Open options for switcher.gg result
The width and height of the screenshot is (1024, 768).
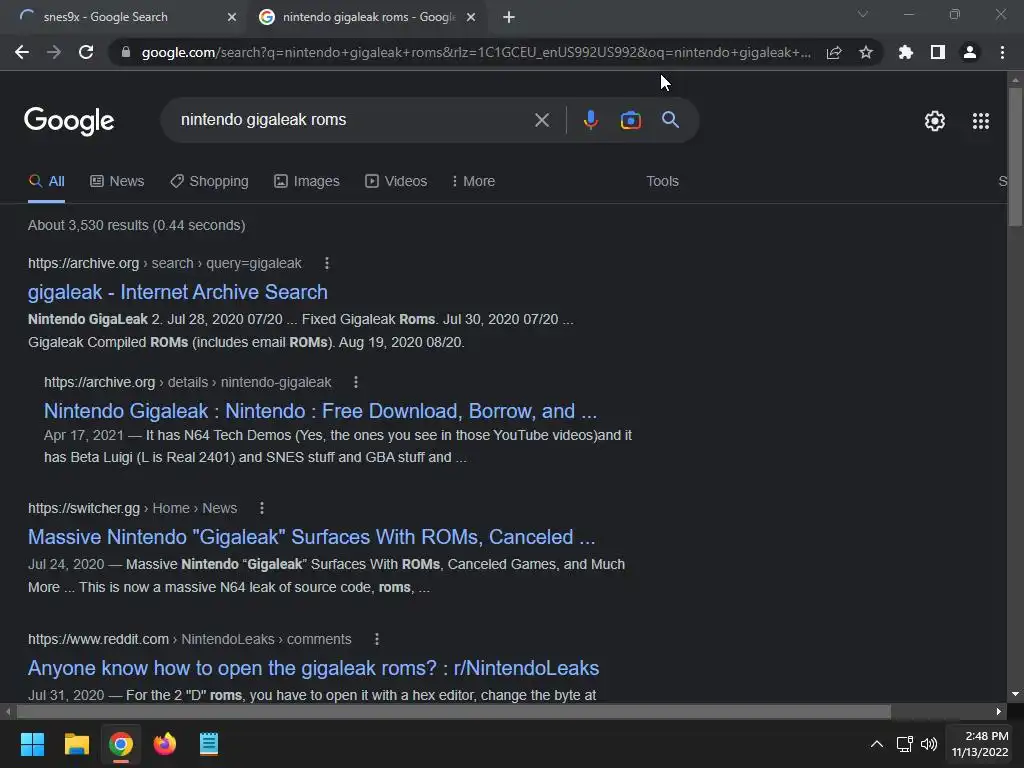(262, 508)
